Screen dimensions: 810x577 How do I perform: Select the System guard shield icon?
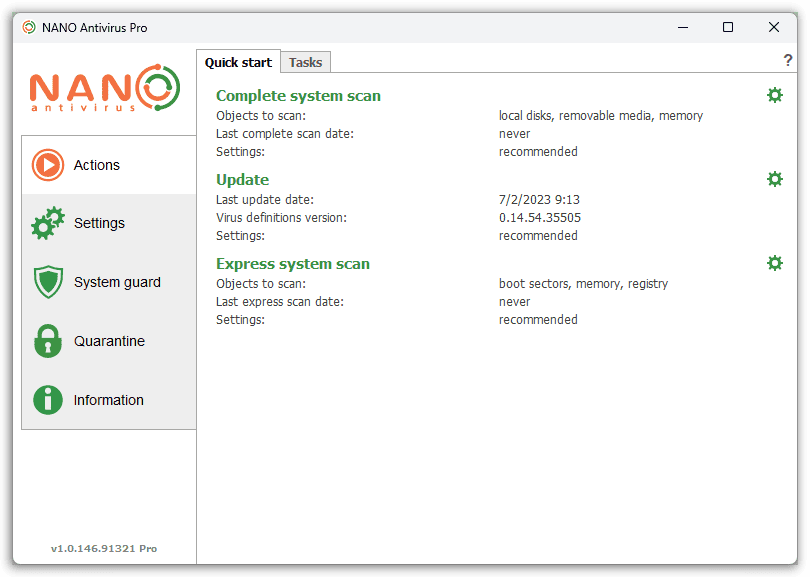[x=48, y=282]
